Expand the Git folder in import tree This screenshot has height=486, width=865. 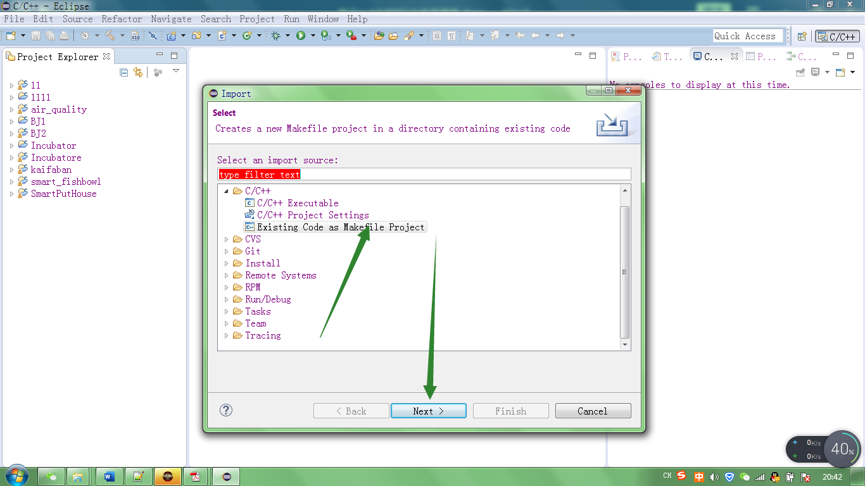[226, 252]
